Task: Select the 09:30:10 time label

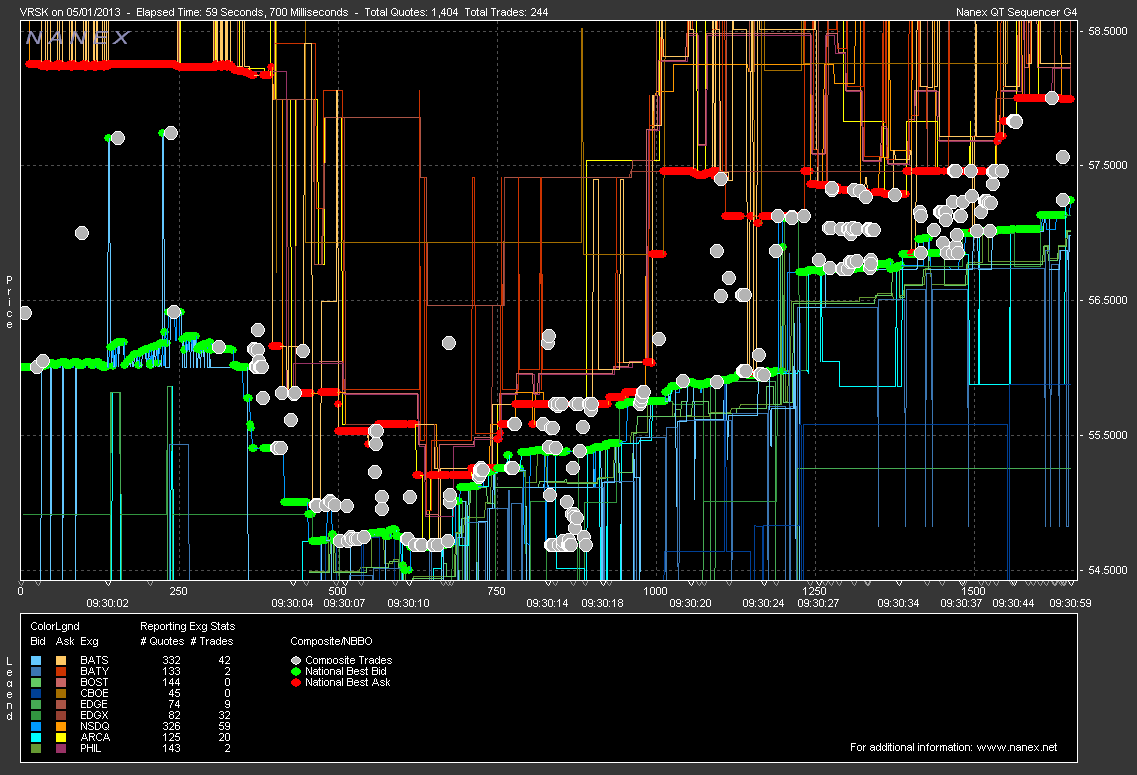Action: (x=408, y=603)
